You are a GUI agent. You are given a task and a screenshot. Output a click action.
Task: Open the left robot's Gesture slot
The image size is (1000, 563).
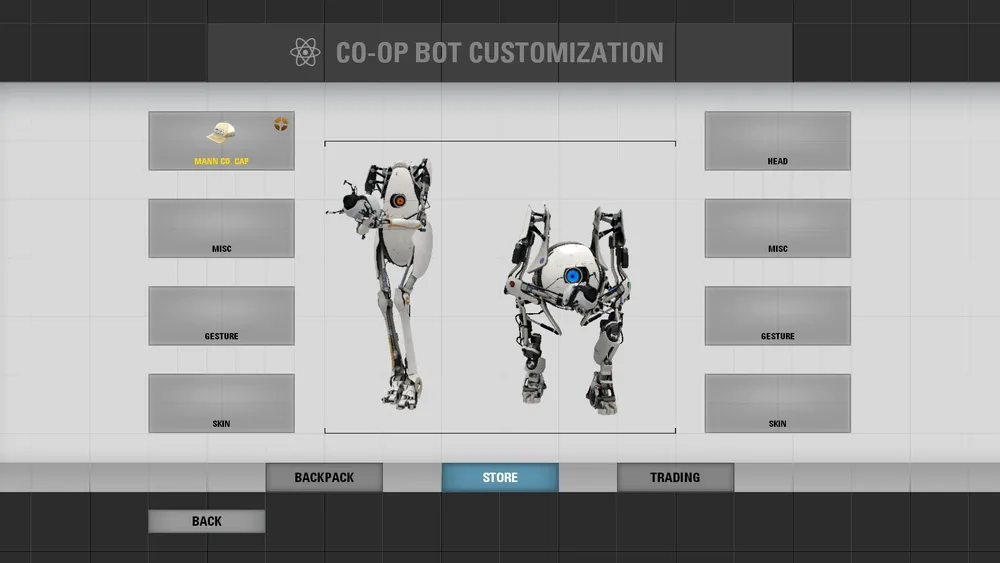point(221,316)
